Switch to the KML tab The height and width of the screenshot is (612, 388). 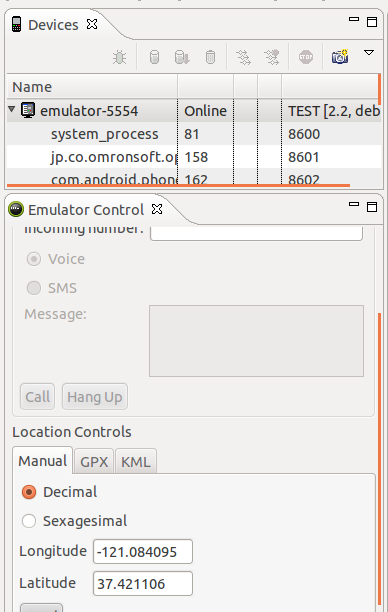[x=136, y=462]
